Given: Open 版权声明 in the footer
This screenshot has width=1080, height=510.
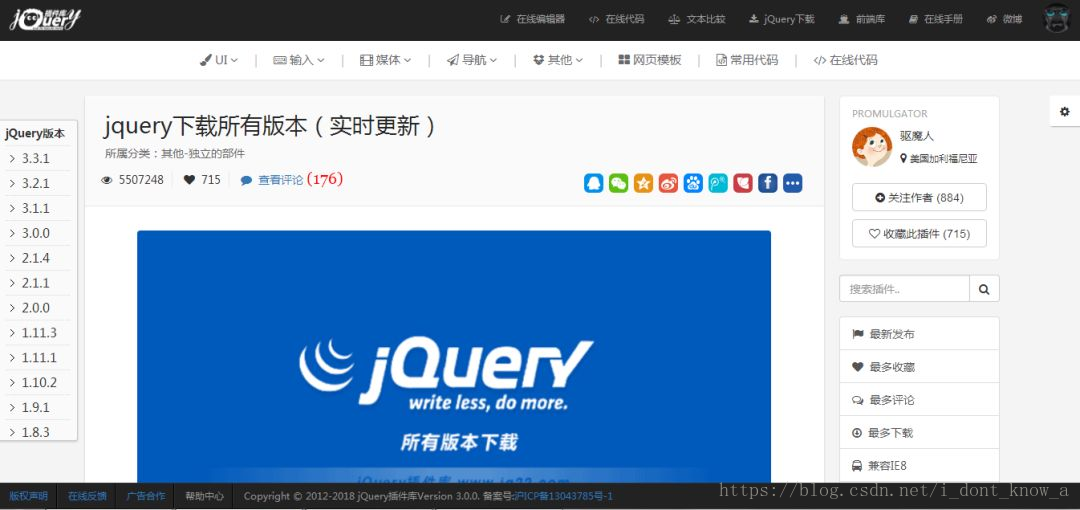Looking at the screenshot, I should 28,496.
